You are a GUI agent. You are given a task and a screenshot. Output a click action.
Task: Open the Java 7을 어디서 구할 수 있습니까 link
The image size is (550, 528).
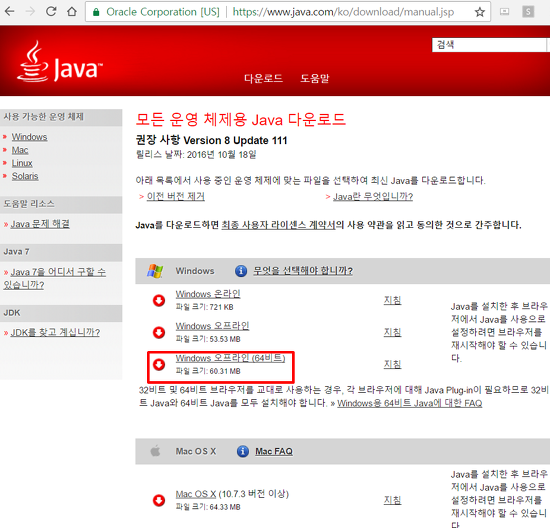coord(54,278)
